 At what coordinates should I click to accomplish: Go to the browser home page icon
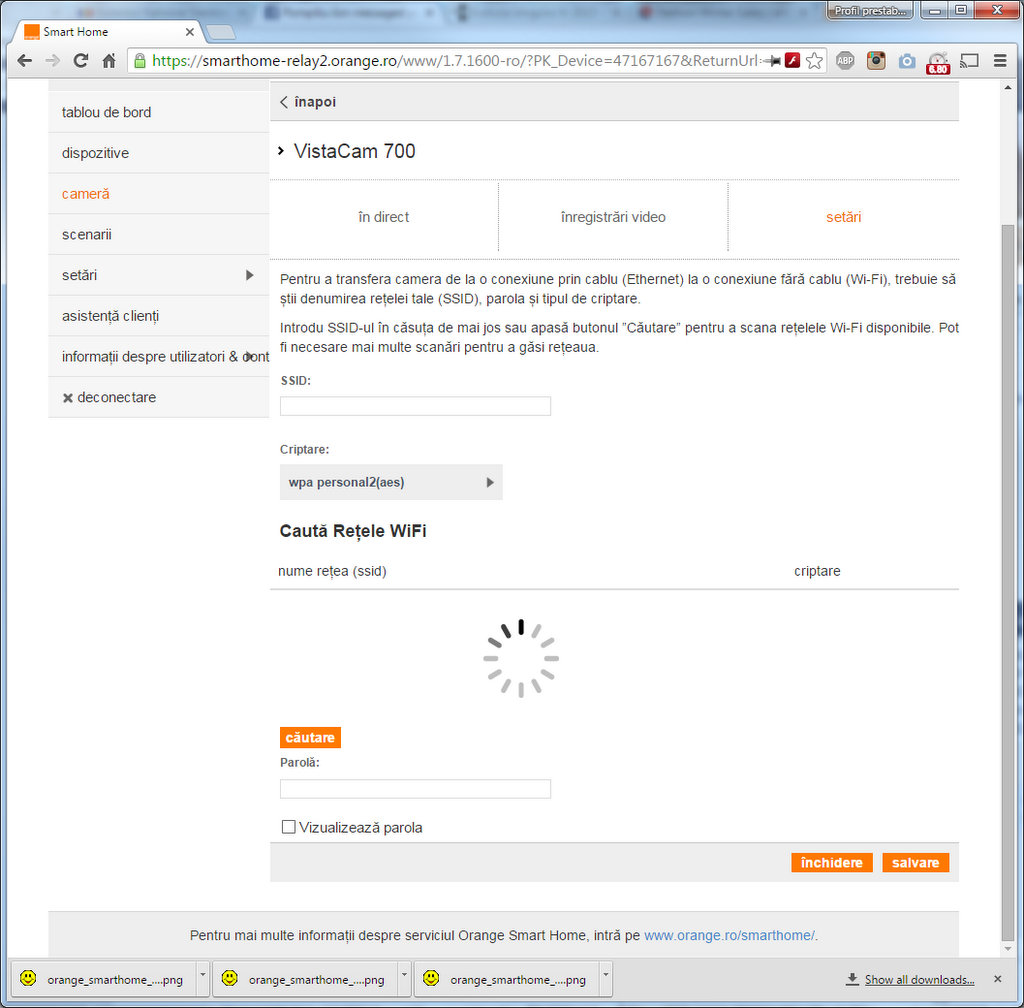click(x=109, y=61)
